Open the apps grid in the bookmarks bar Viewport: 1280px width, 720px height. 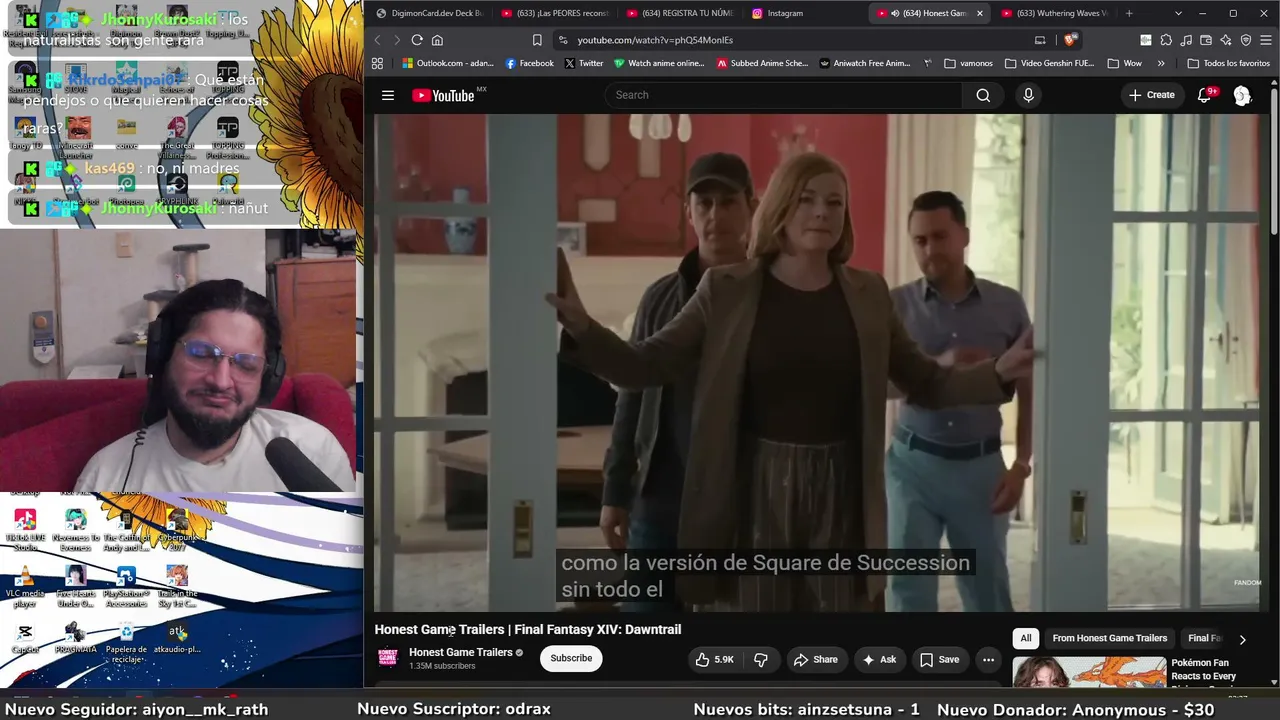[x=377, y=63]
